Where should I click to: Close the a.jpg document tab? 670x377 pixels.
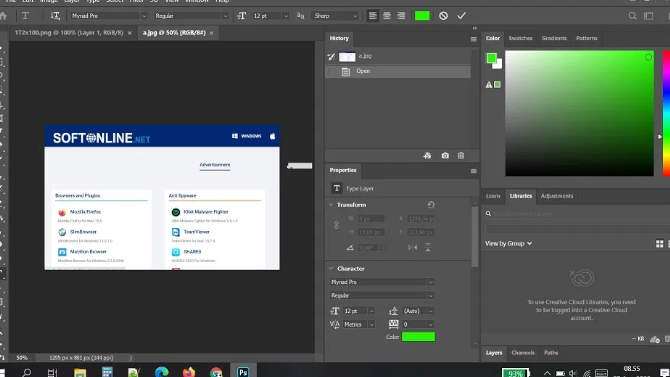tap(212, 33)
